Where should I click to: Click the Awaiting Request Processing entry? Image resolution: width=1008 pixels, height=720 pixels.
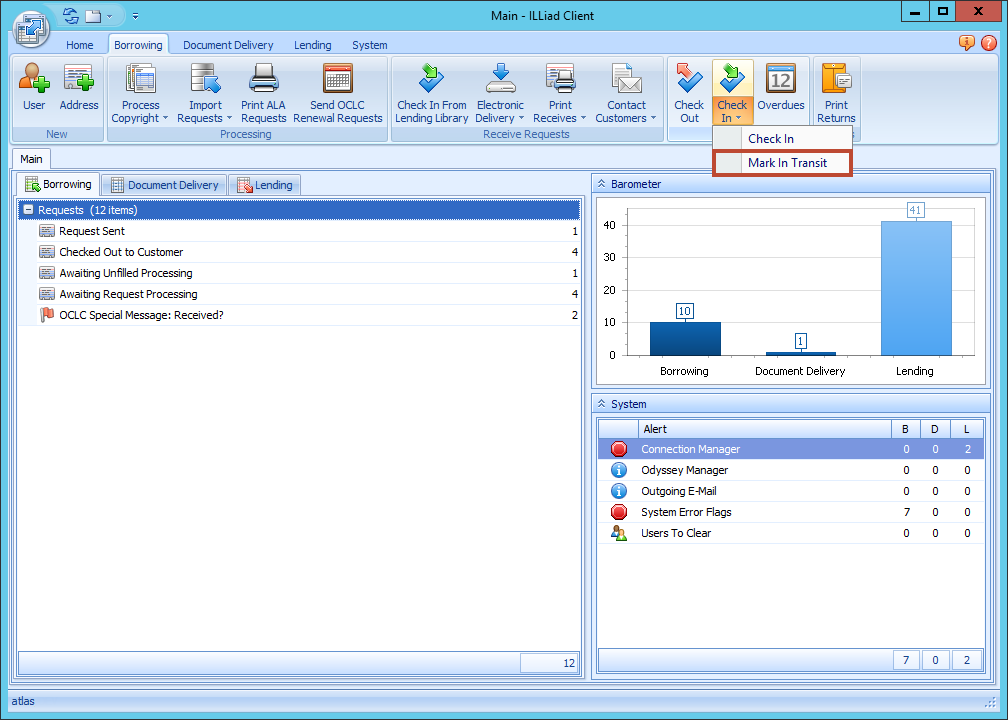[x=130, y=294]
